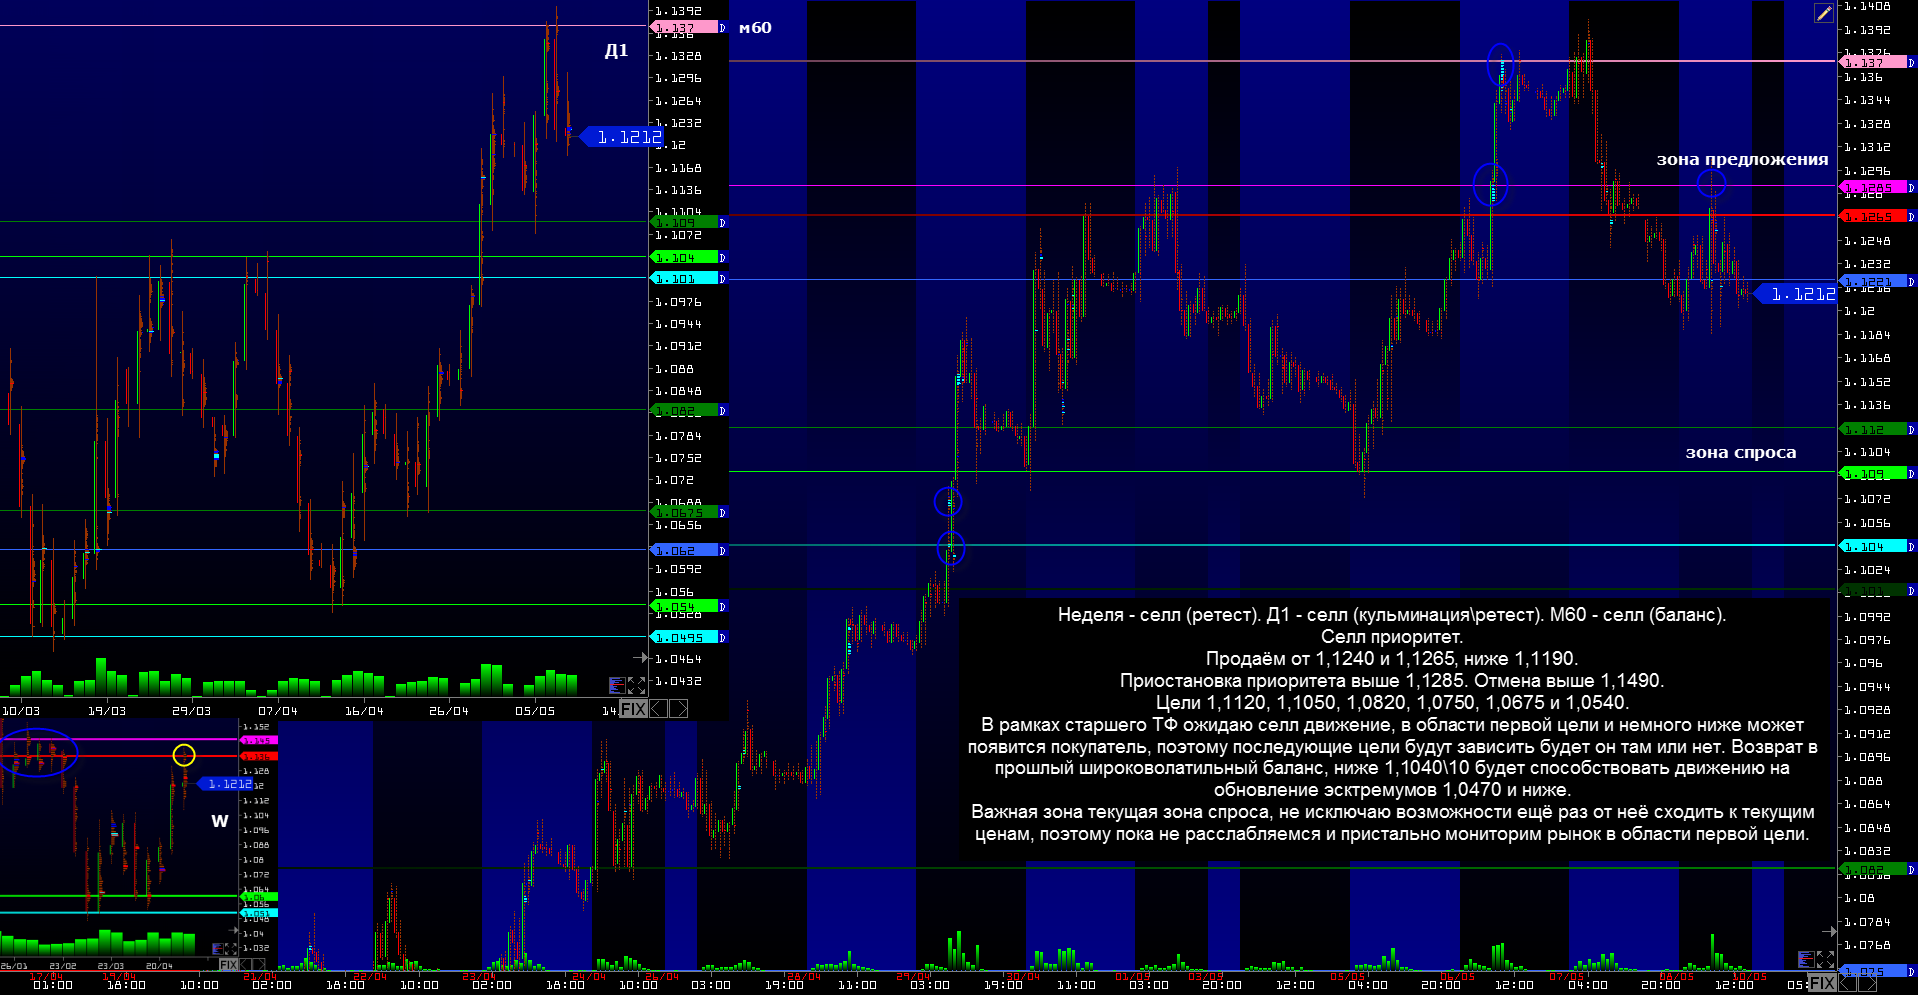Click the shift-to-axis arrow in M60 chart
The image size is (1918, 995).
[1827, 932]
